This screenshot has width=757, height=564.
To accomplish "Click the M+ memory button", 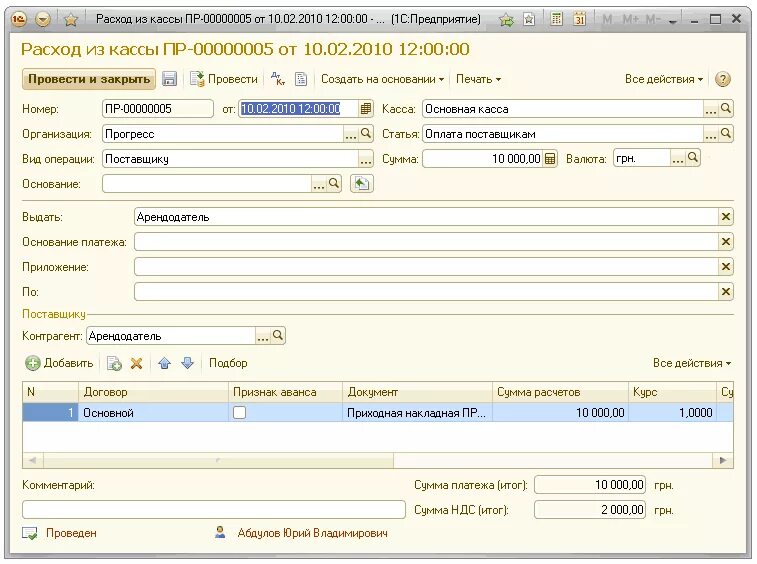I will [x=631, y=19].
